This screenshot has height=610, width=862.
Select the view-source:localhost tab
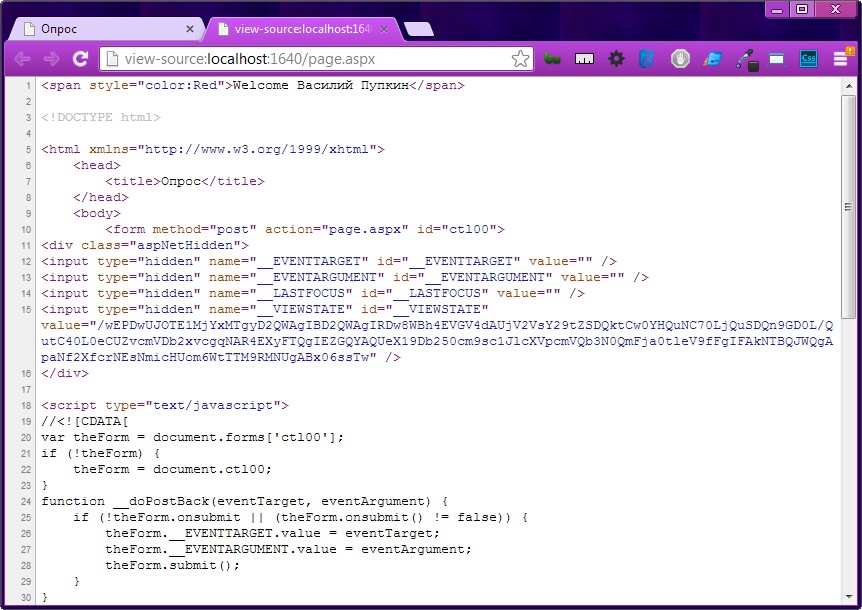tap(302, 29)
